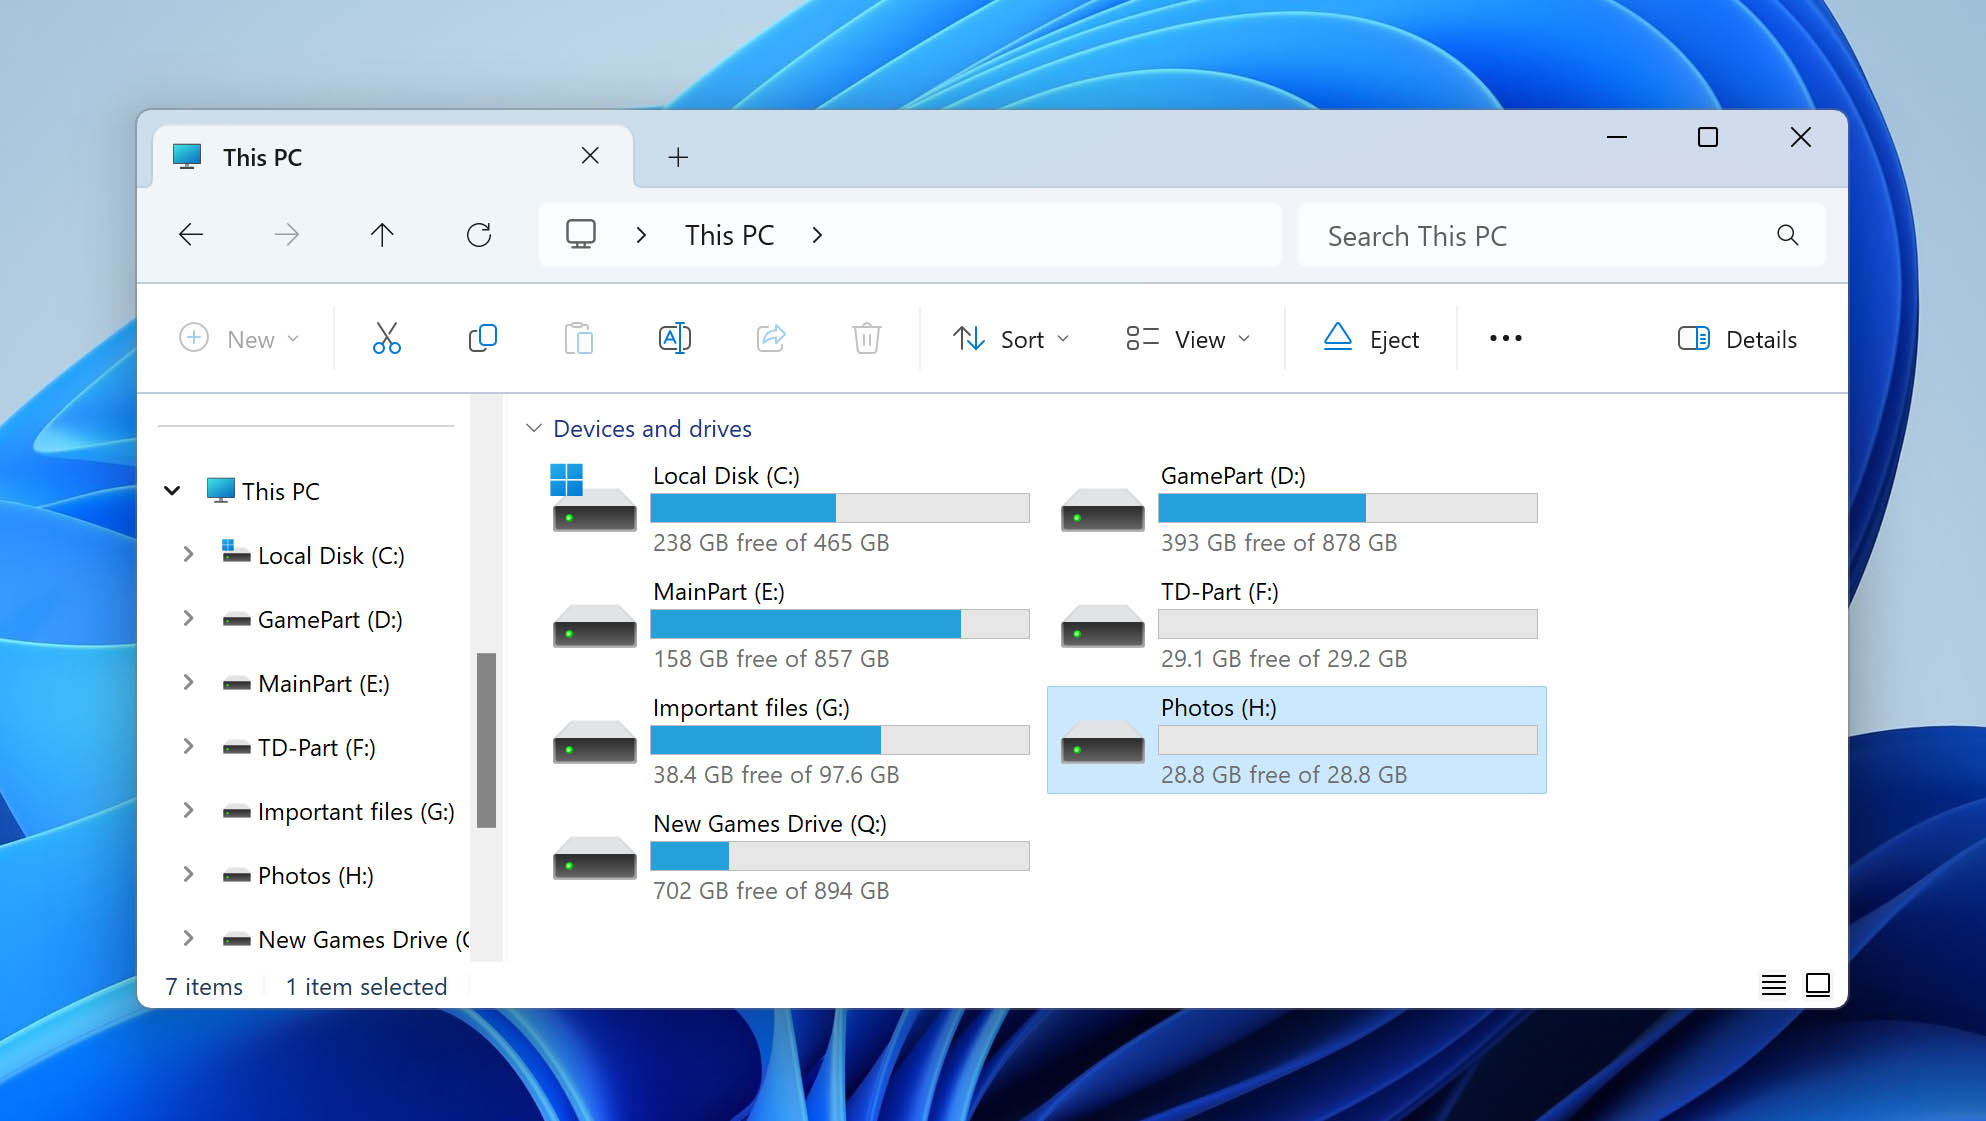The width and height of the screenshot is (1986, 1121).
Task: Collapse the This PC tree node
Action: (171, 491)
